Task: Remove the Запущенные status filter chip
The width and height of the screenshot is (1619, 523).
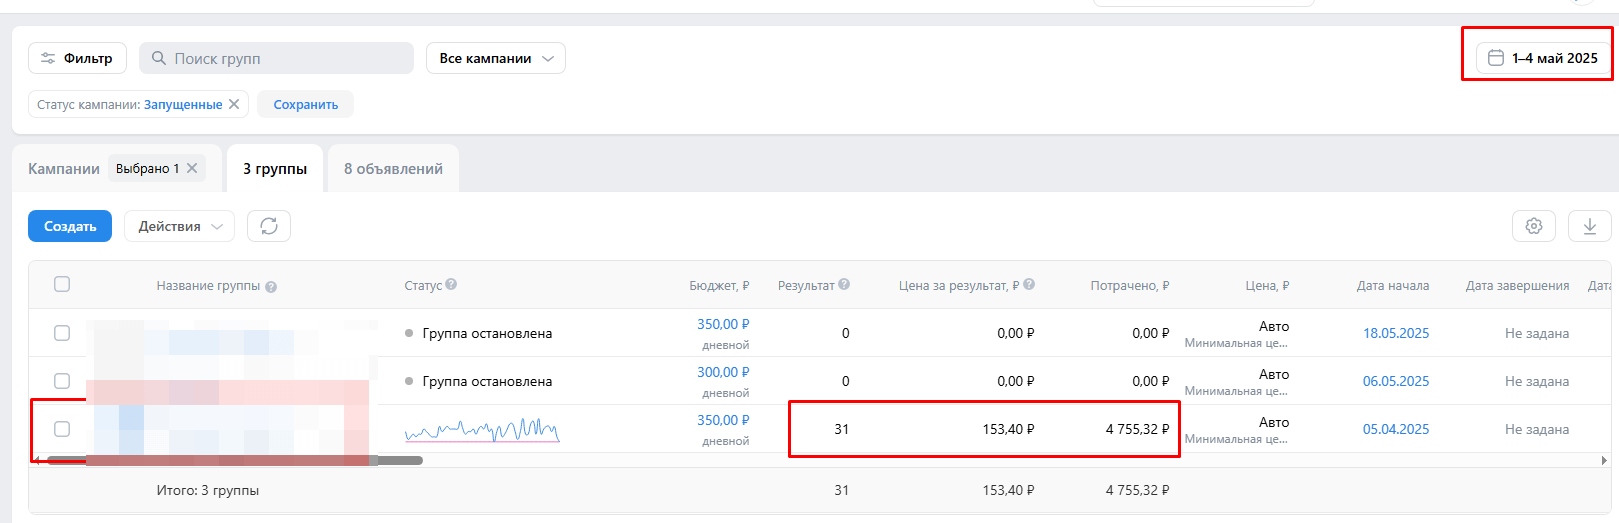Action: click(x=234, y=104)
